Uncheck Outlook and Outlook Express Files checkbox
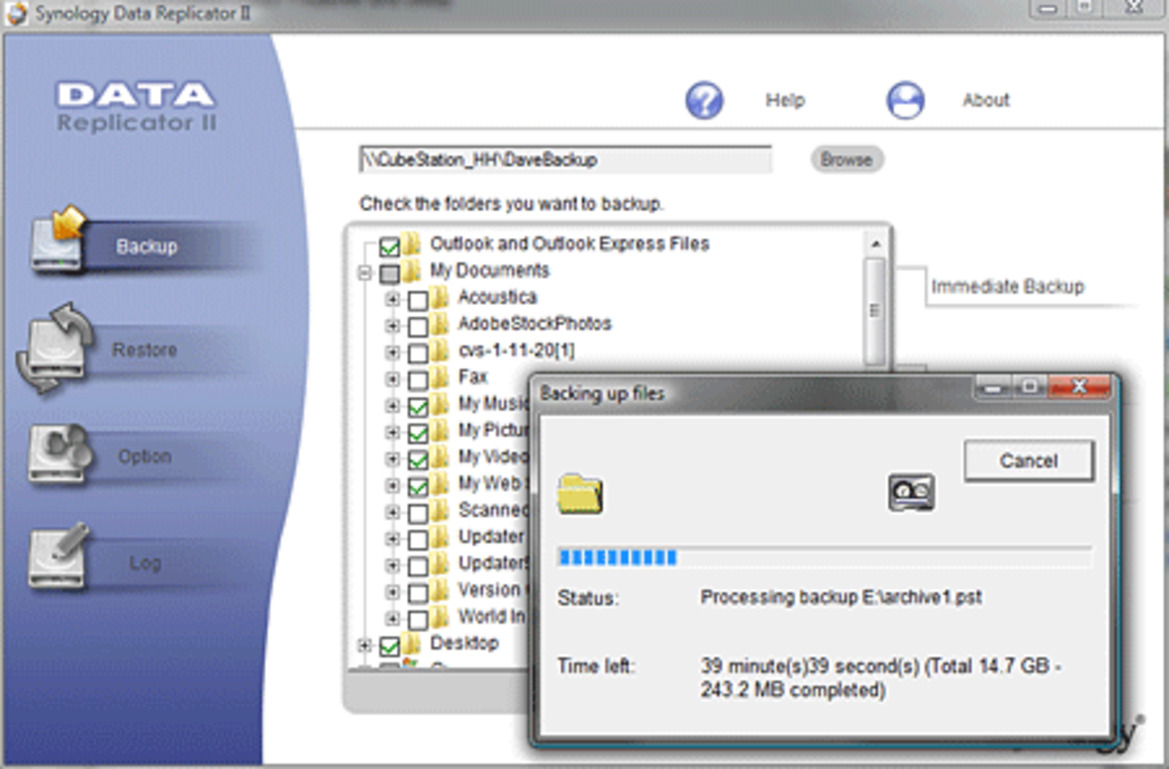This screenshot has width=1169, height=769. 389,246
